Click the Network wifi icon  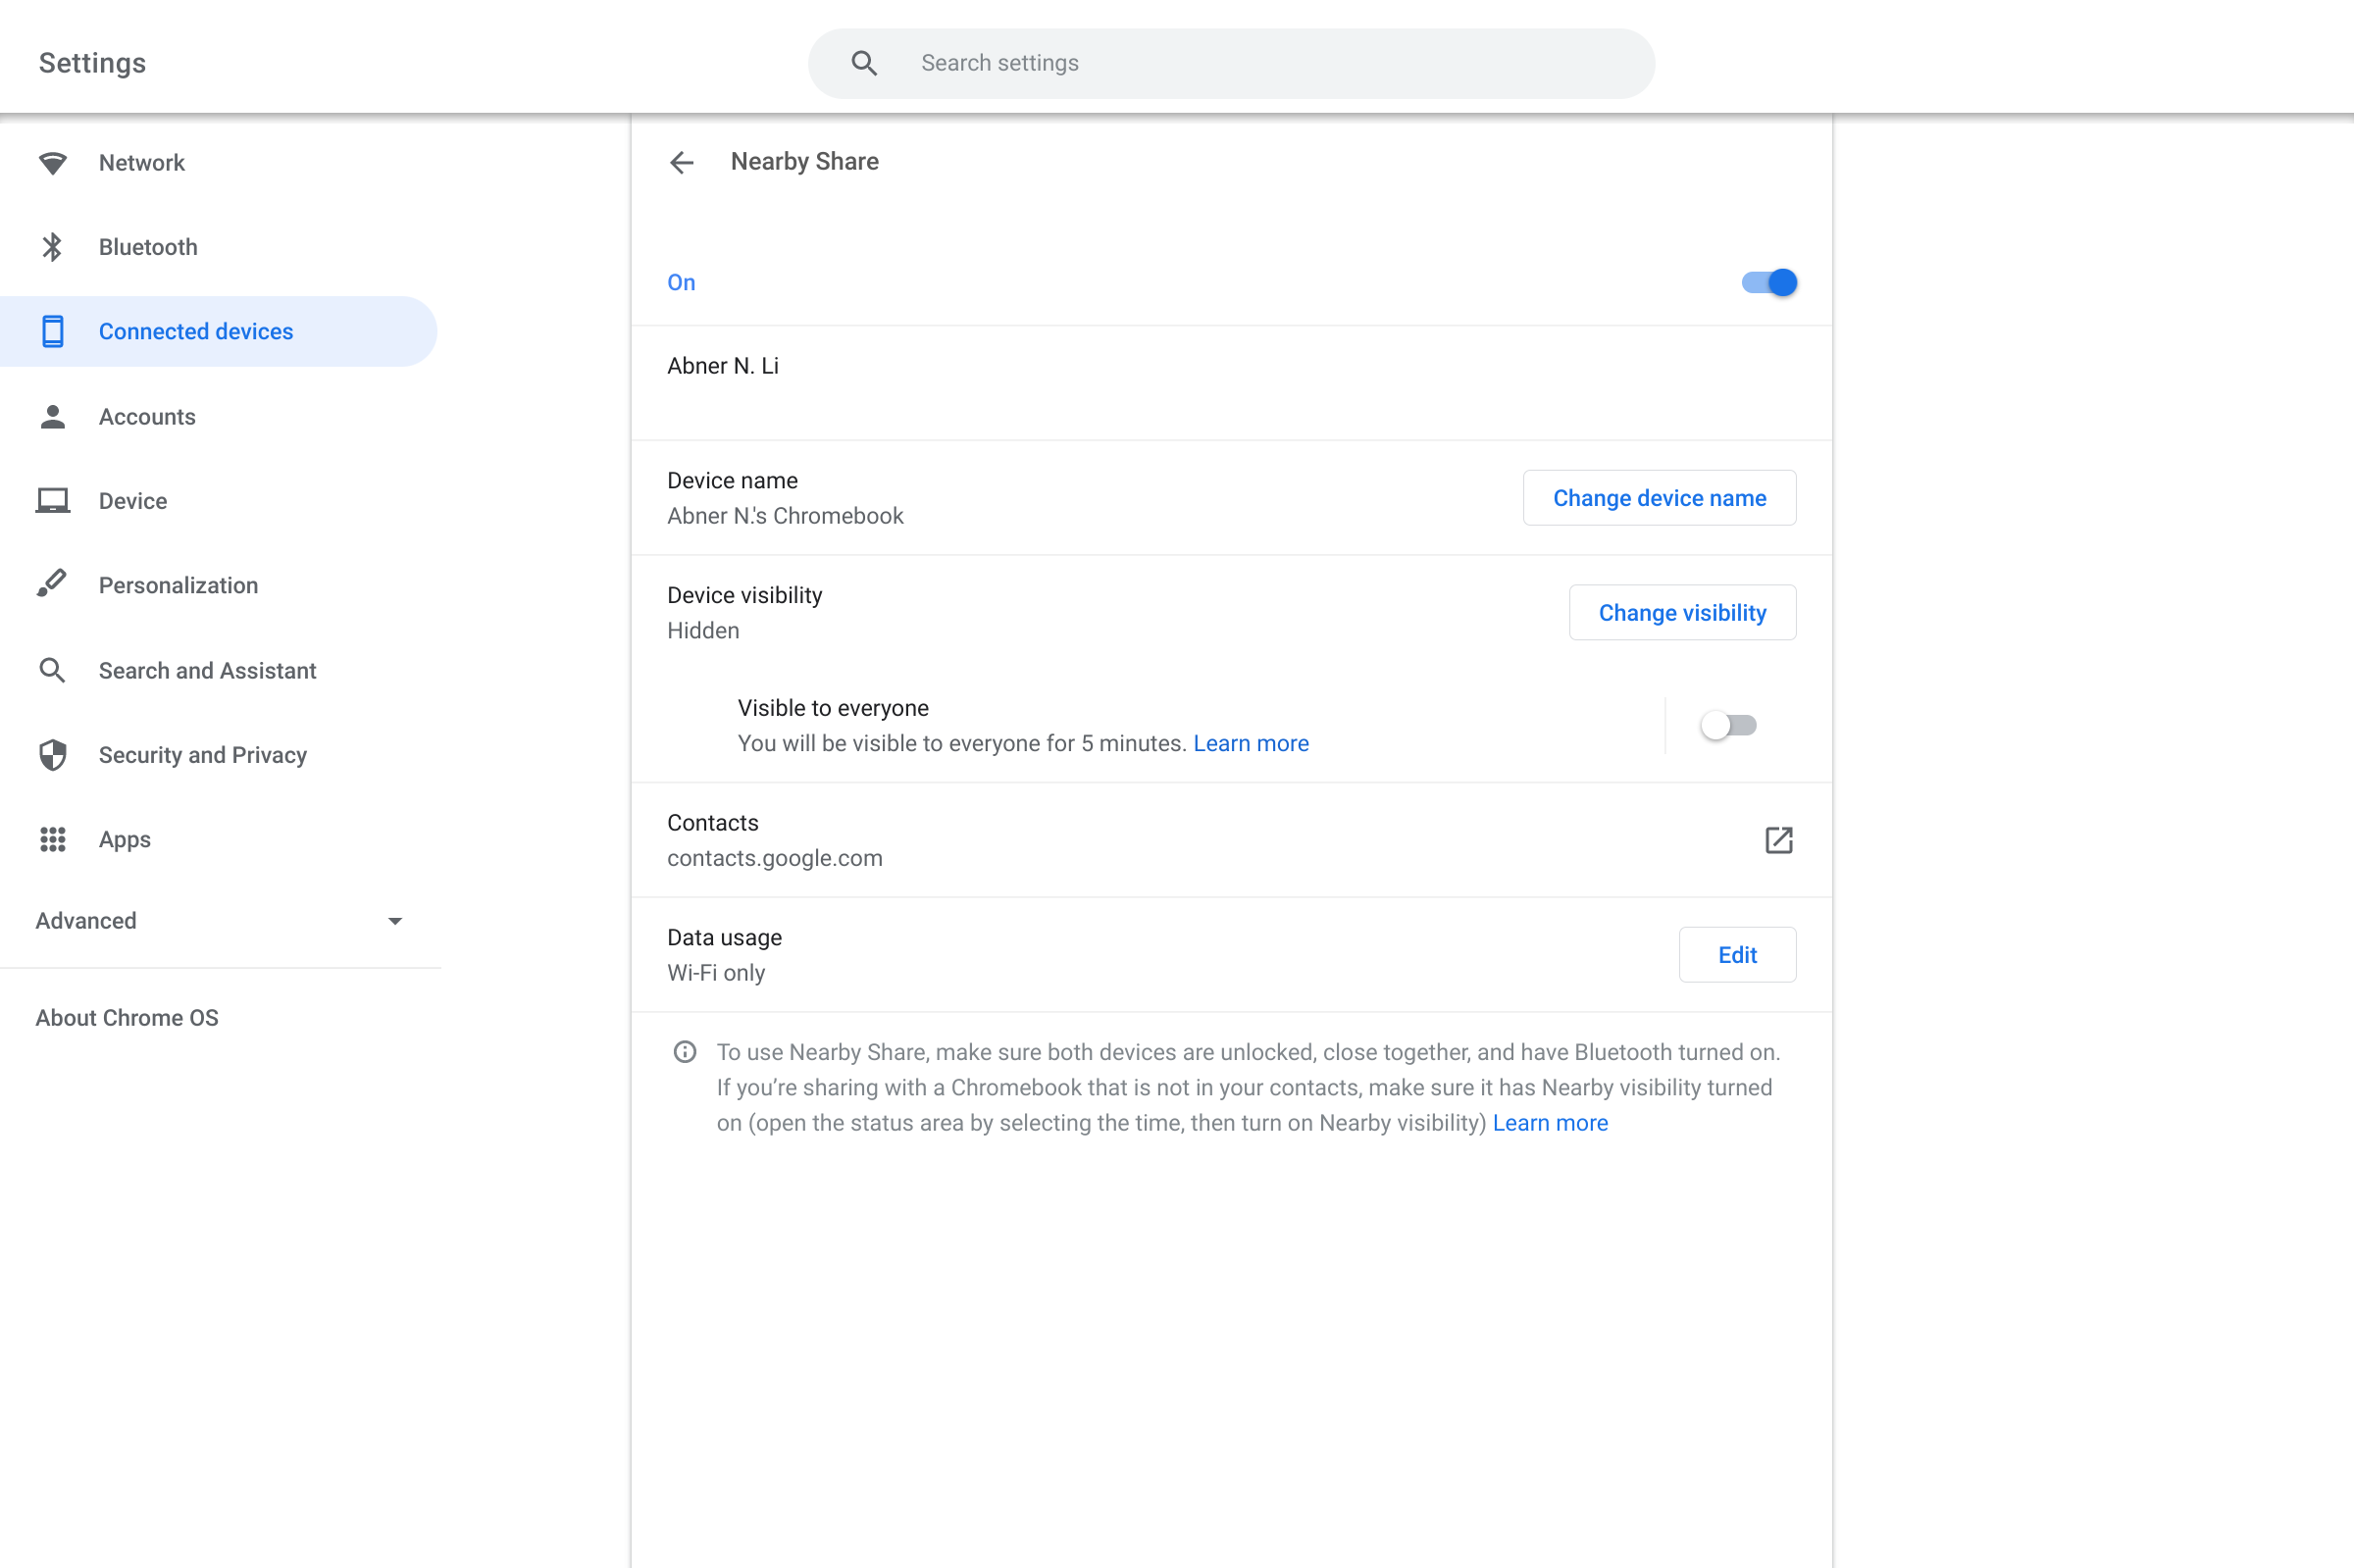coord(52,163)
